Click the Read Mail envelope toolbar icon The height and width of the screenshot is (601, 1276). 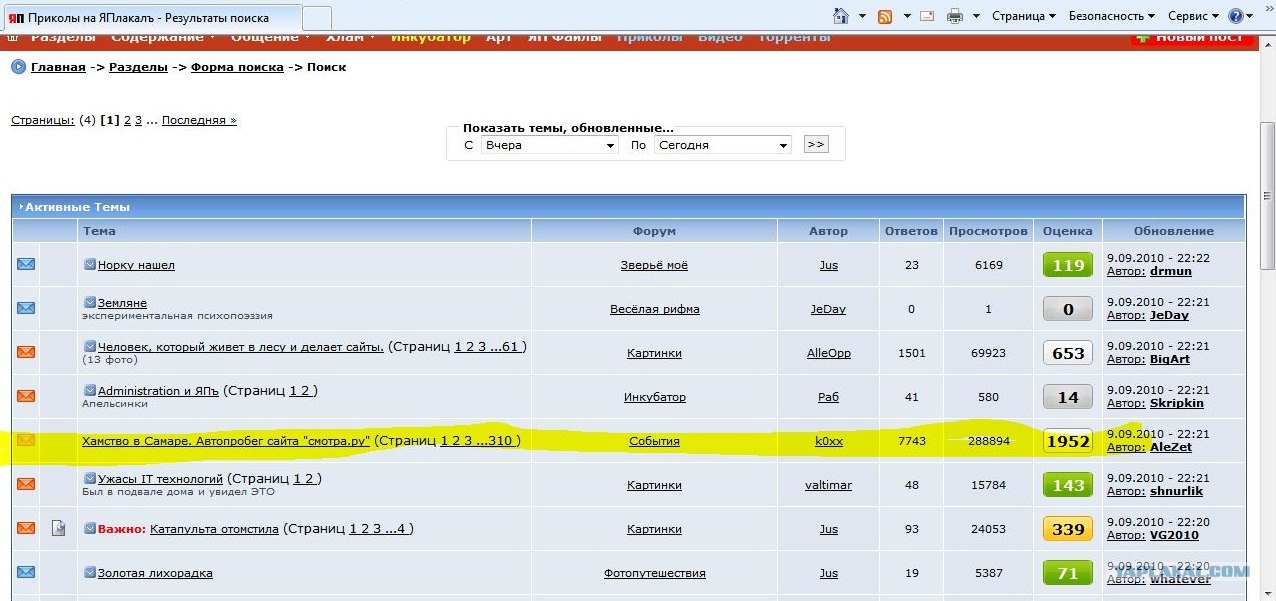coord(927,16)
